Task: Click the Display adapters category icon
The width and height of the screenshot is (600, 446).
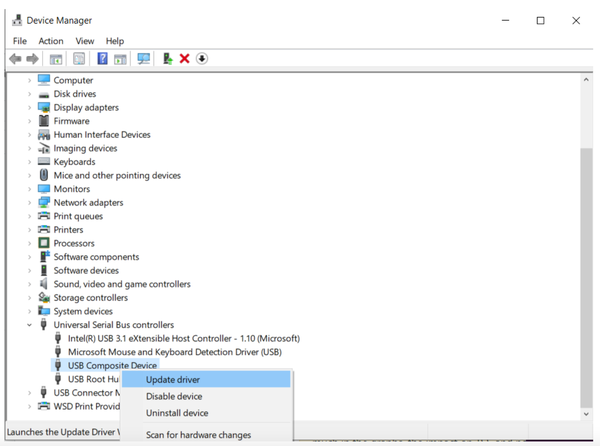Action: (44, 107)
